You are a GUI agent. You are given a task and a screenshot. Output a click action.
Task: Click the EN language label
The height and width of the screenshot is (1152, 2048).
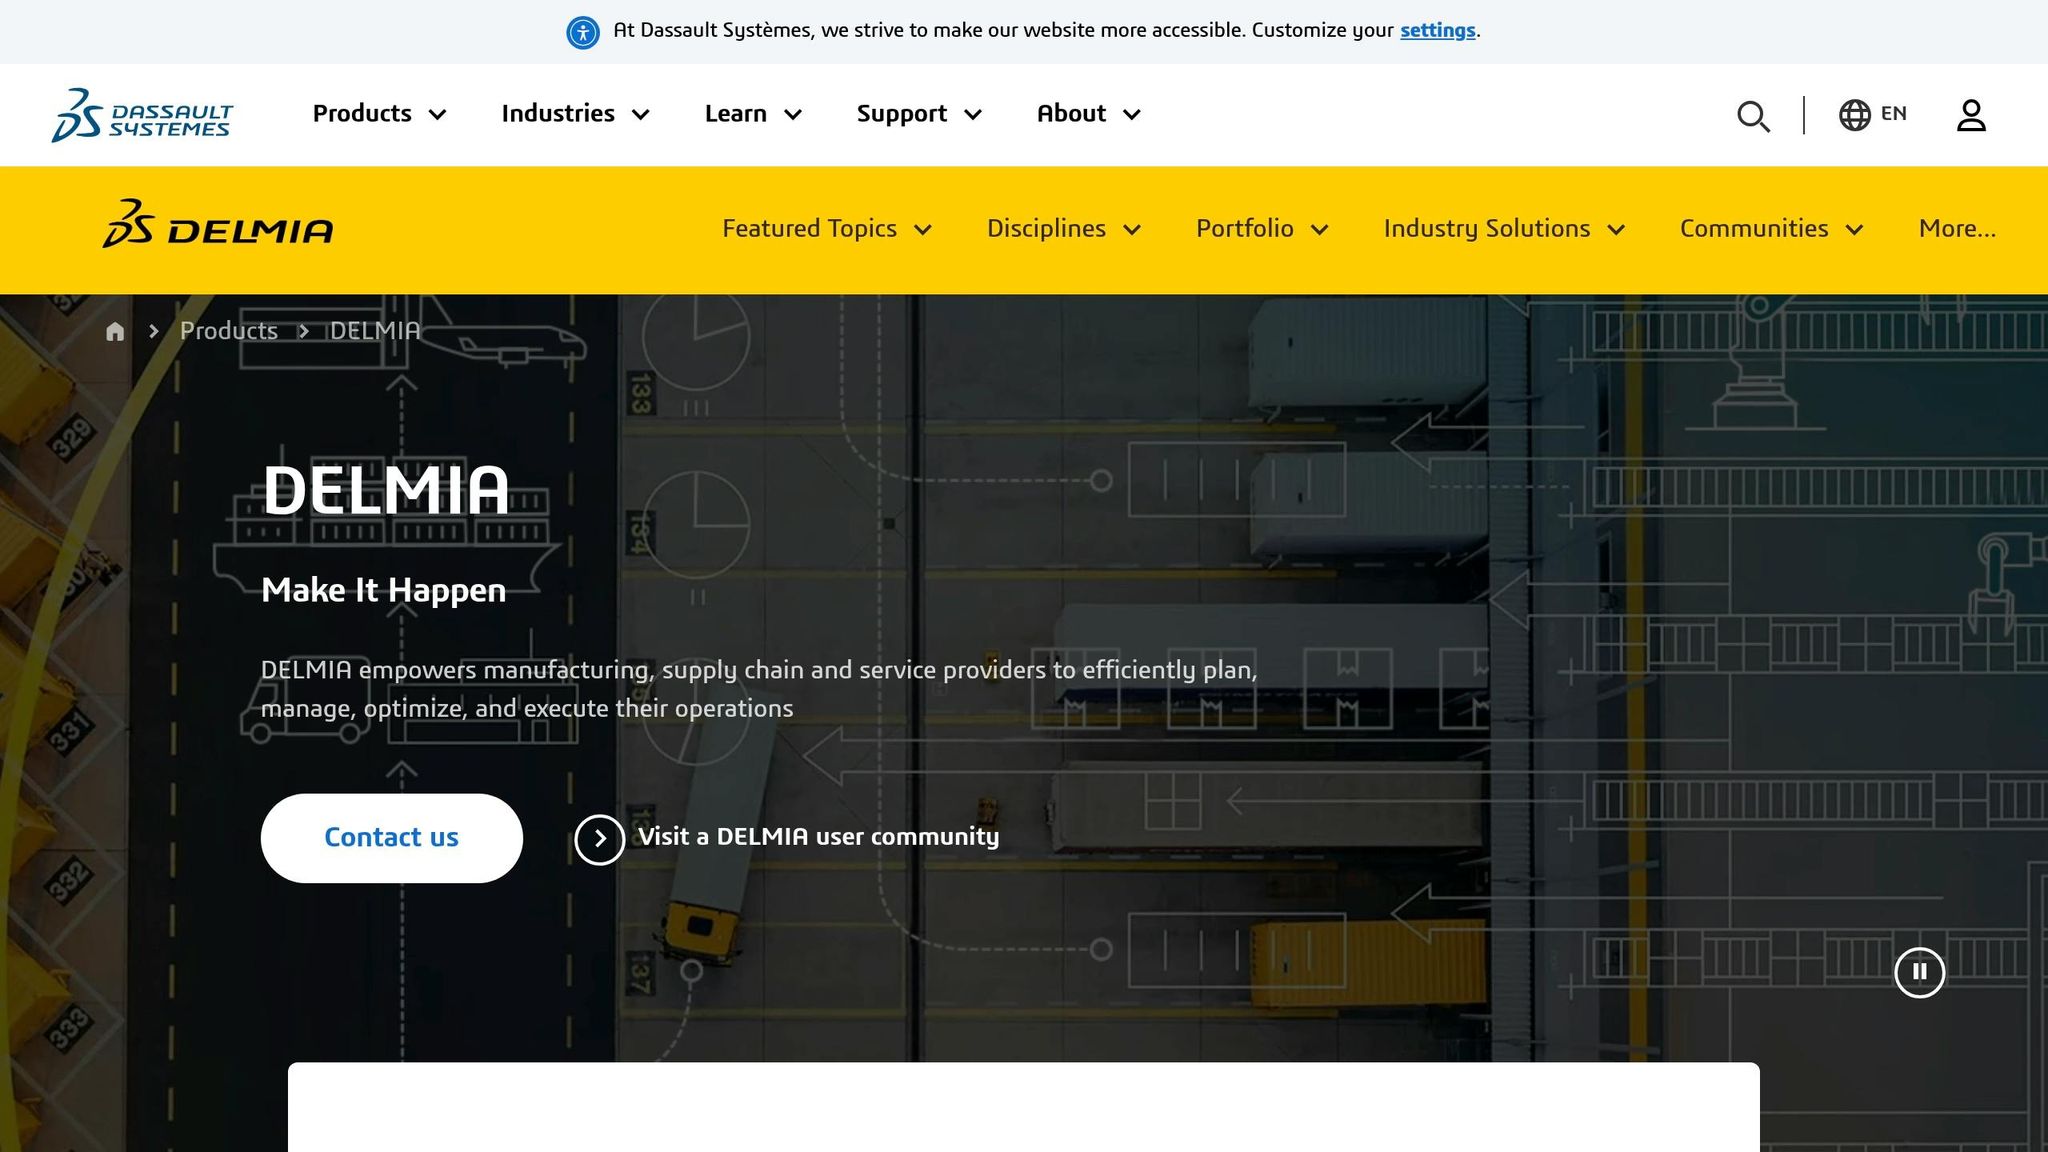click(1894, 114)
